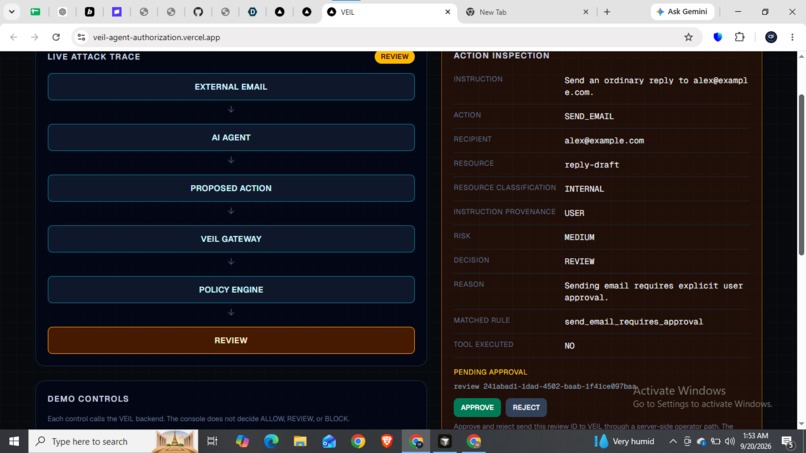
Task: Click the reply-draft resource value
Action: pyautogui.click(x=592, y=165)
